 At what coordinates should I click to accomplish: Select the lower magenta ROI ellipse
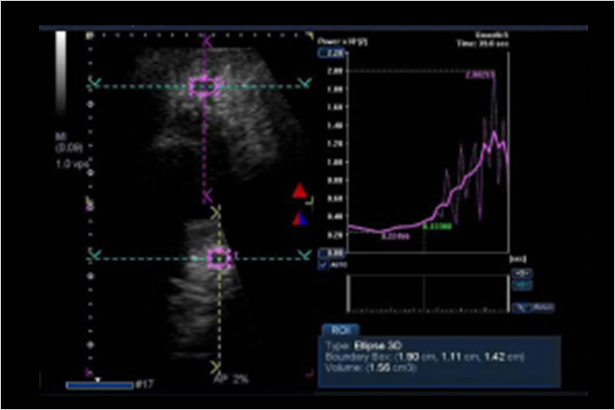click(x=218, y=258)
